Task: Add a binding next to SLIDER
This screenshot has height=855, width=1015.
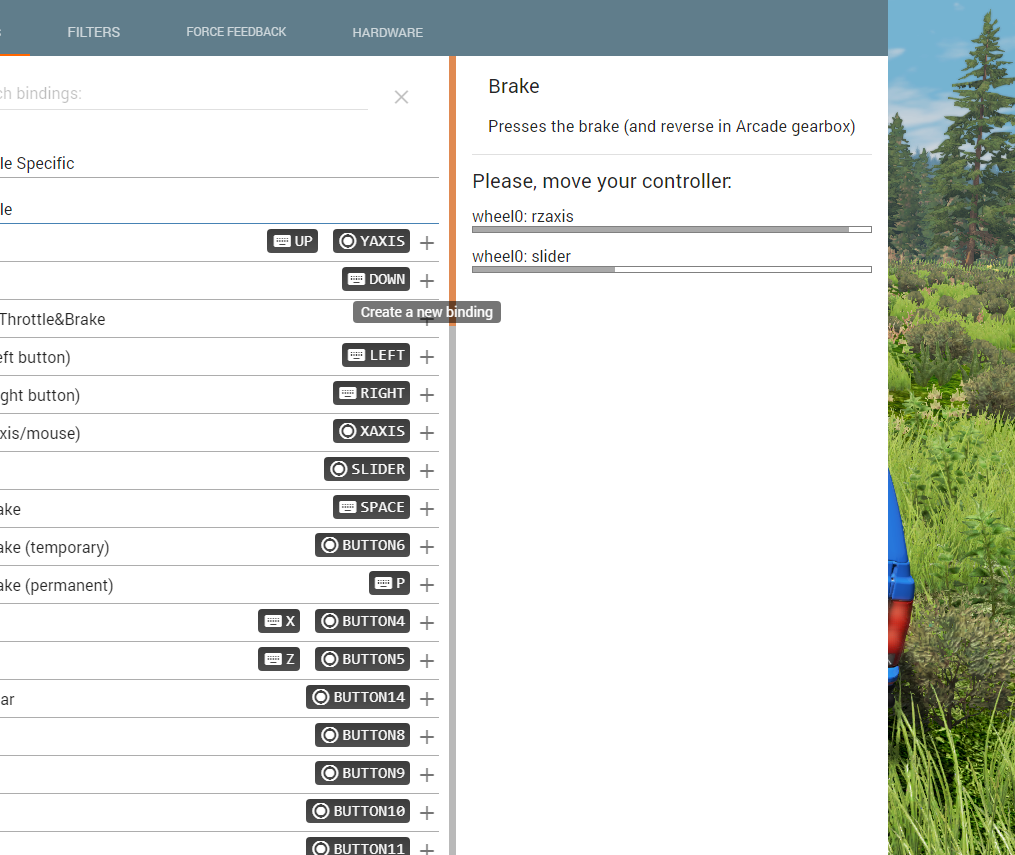Action: coord(427,471)
